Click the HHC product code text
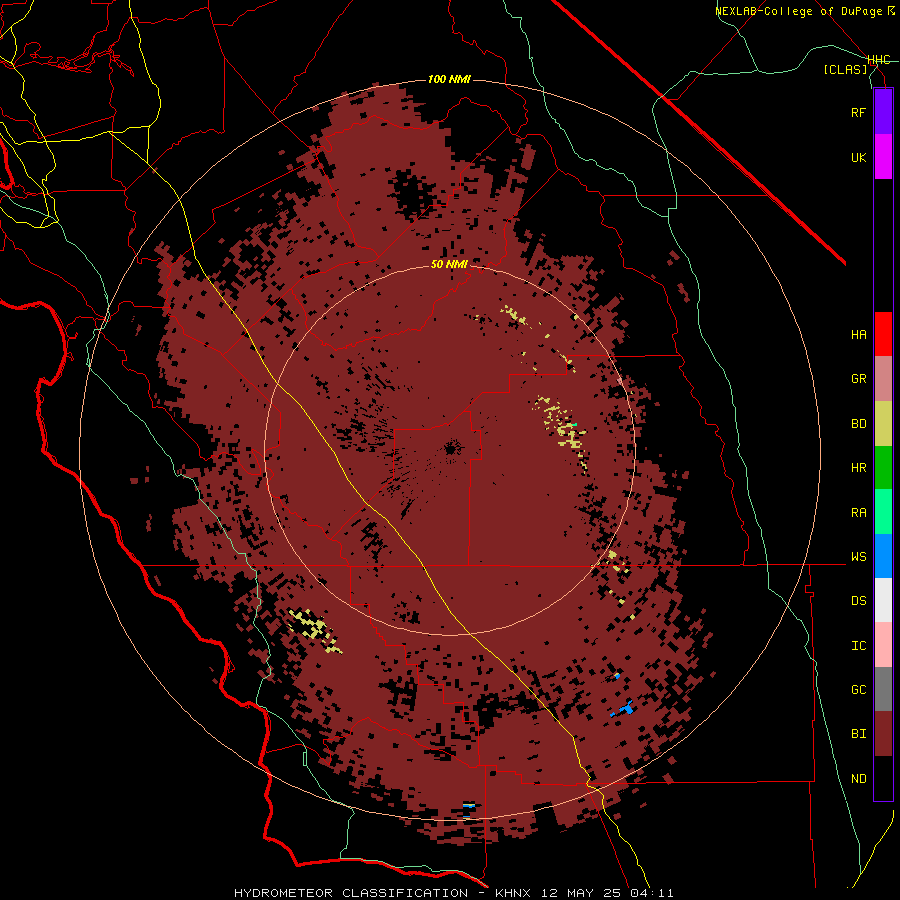The width and height of the screenshot is (900, 900). tap(879, 60)
